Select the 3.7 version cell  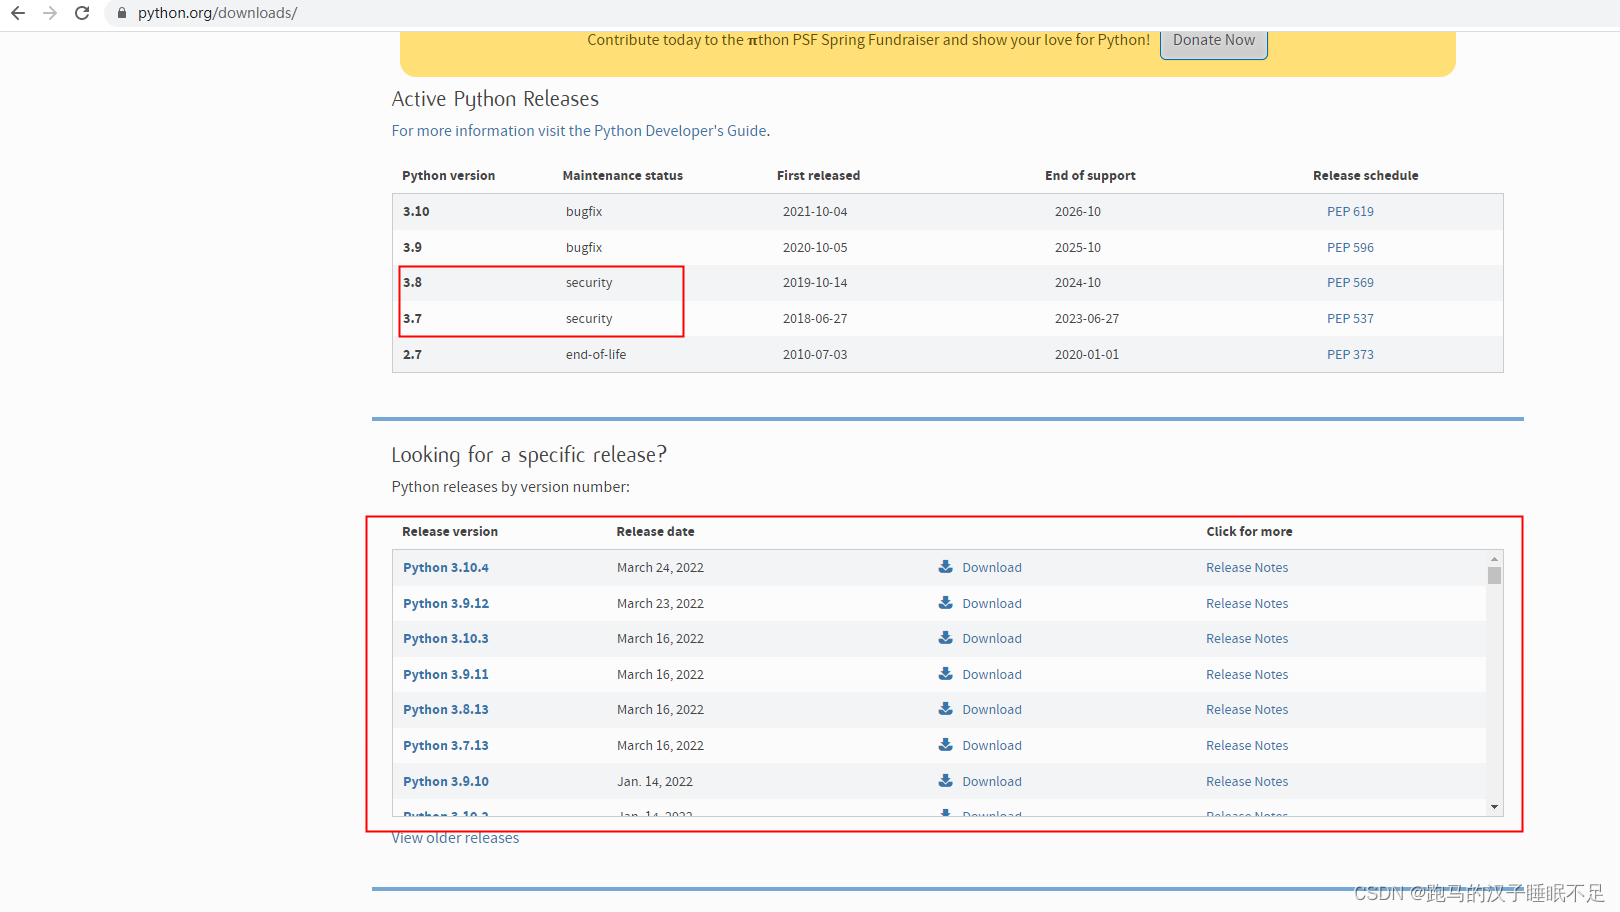[x=412, y=319]
